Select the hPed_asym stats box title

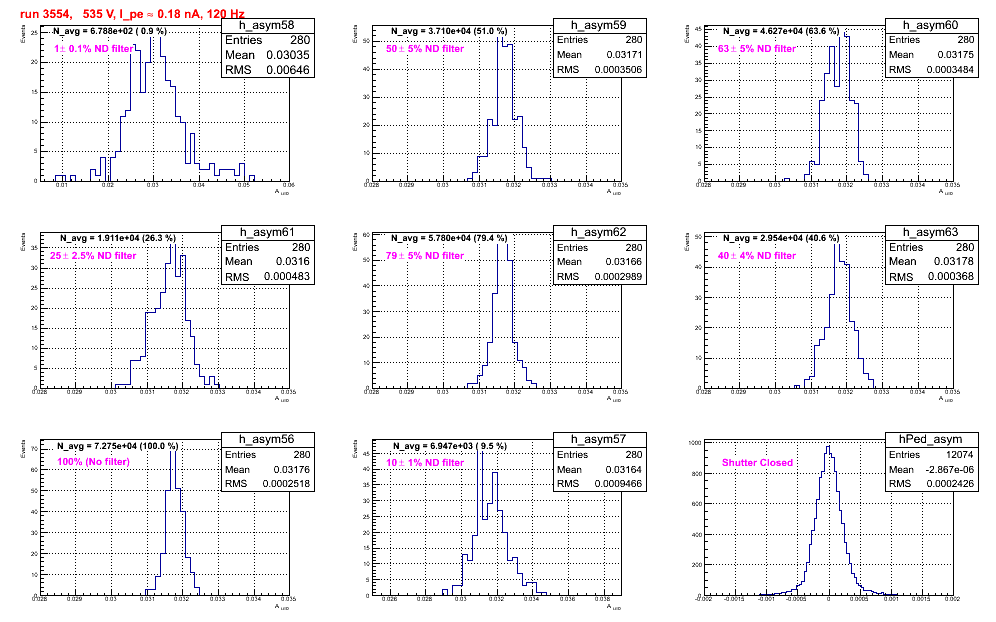(931, 440)
